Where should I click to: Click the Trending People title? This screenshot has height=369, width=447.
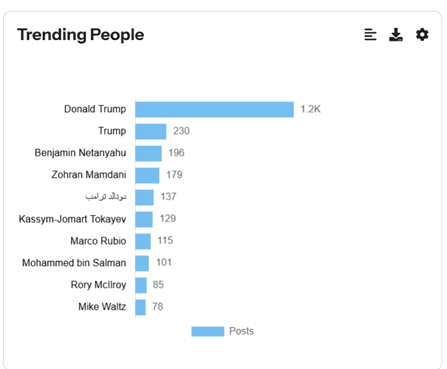coord(80,35)
